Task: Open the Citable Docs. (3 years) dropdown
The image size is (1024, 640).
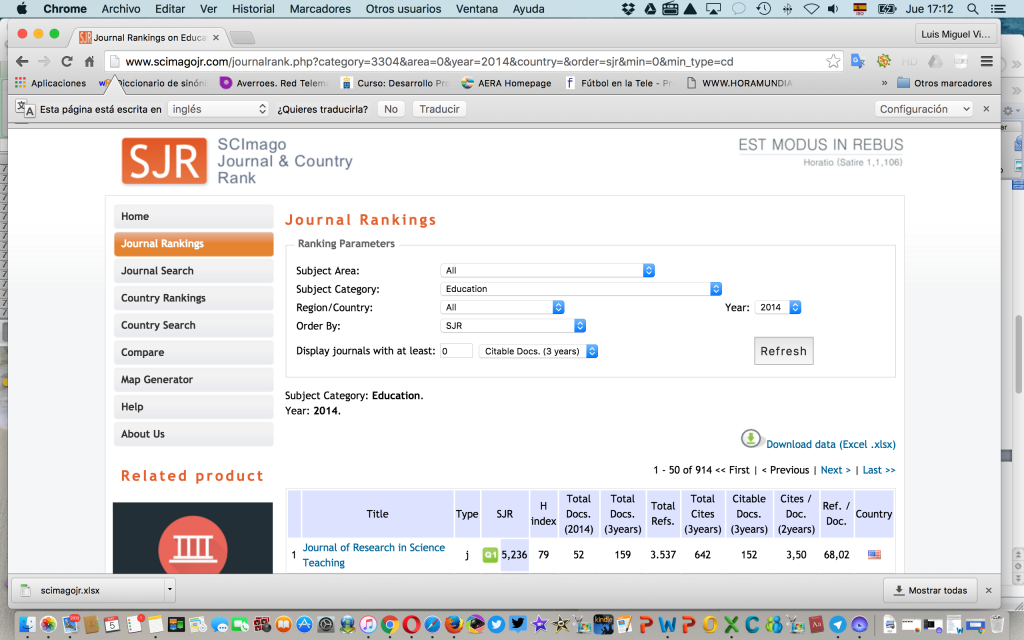Action: 538,351
